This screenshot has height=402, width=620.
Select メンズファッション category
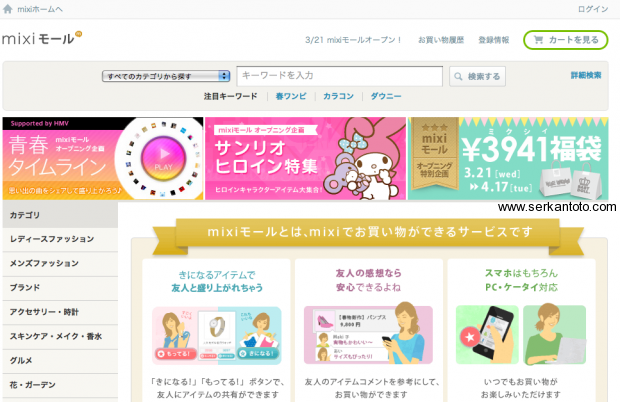(60, 264)
